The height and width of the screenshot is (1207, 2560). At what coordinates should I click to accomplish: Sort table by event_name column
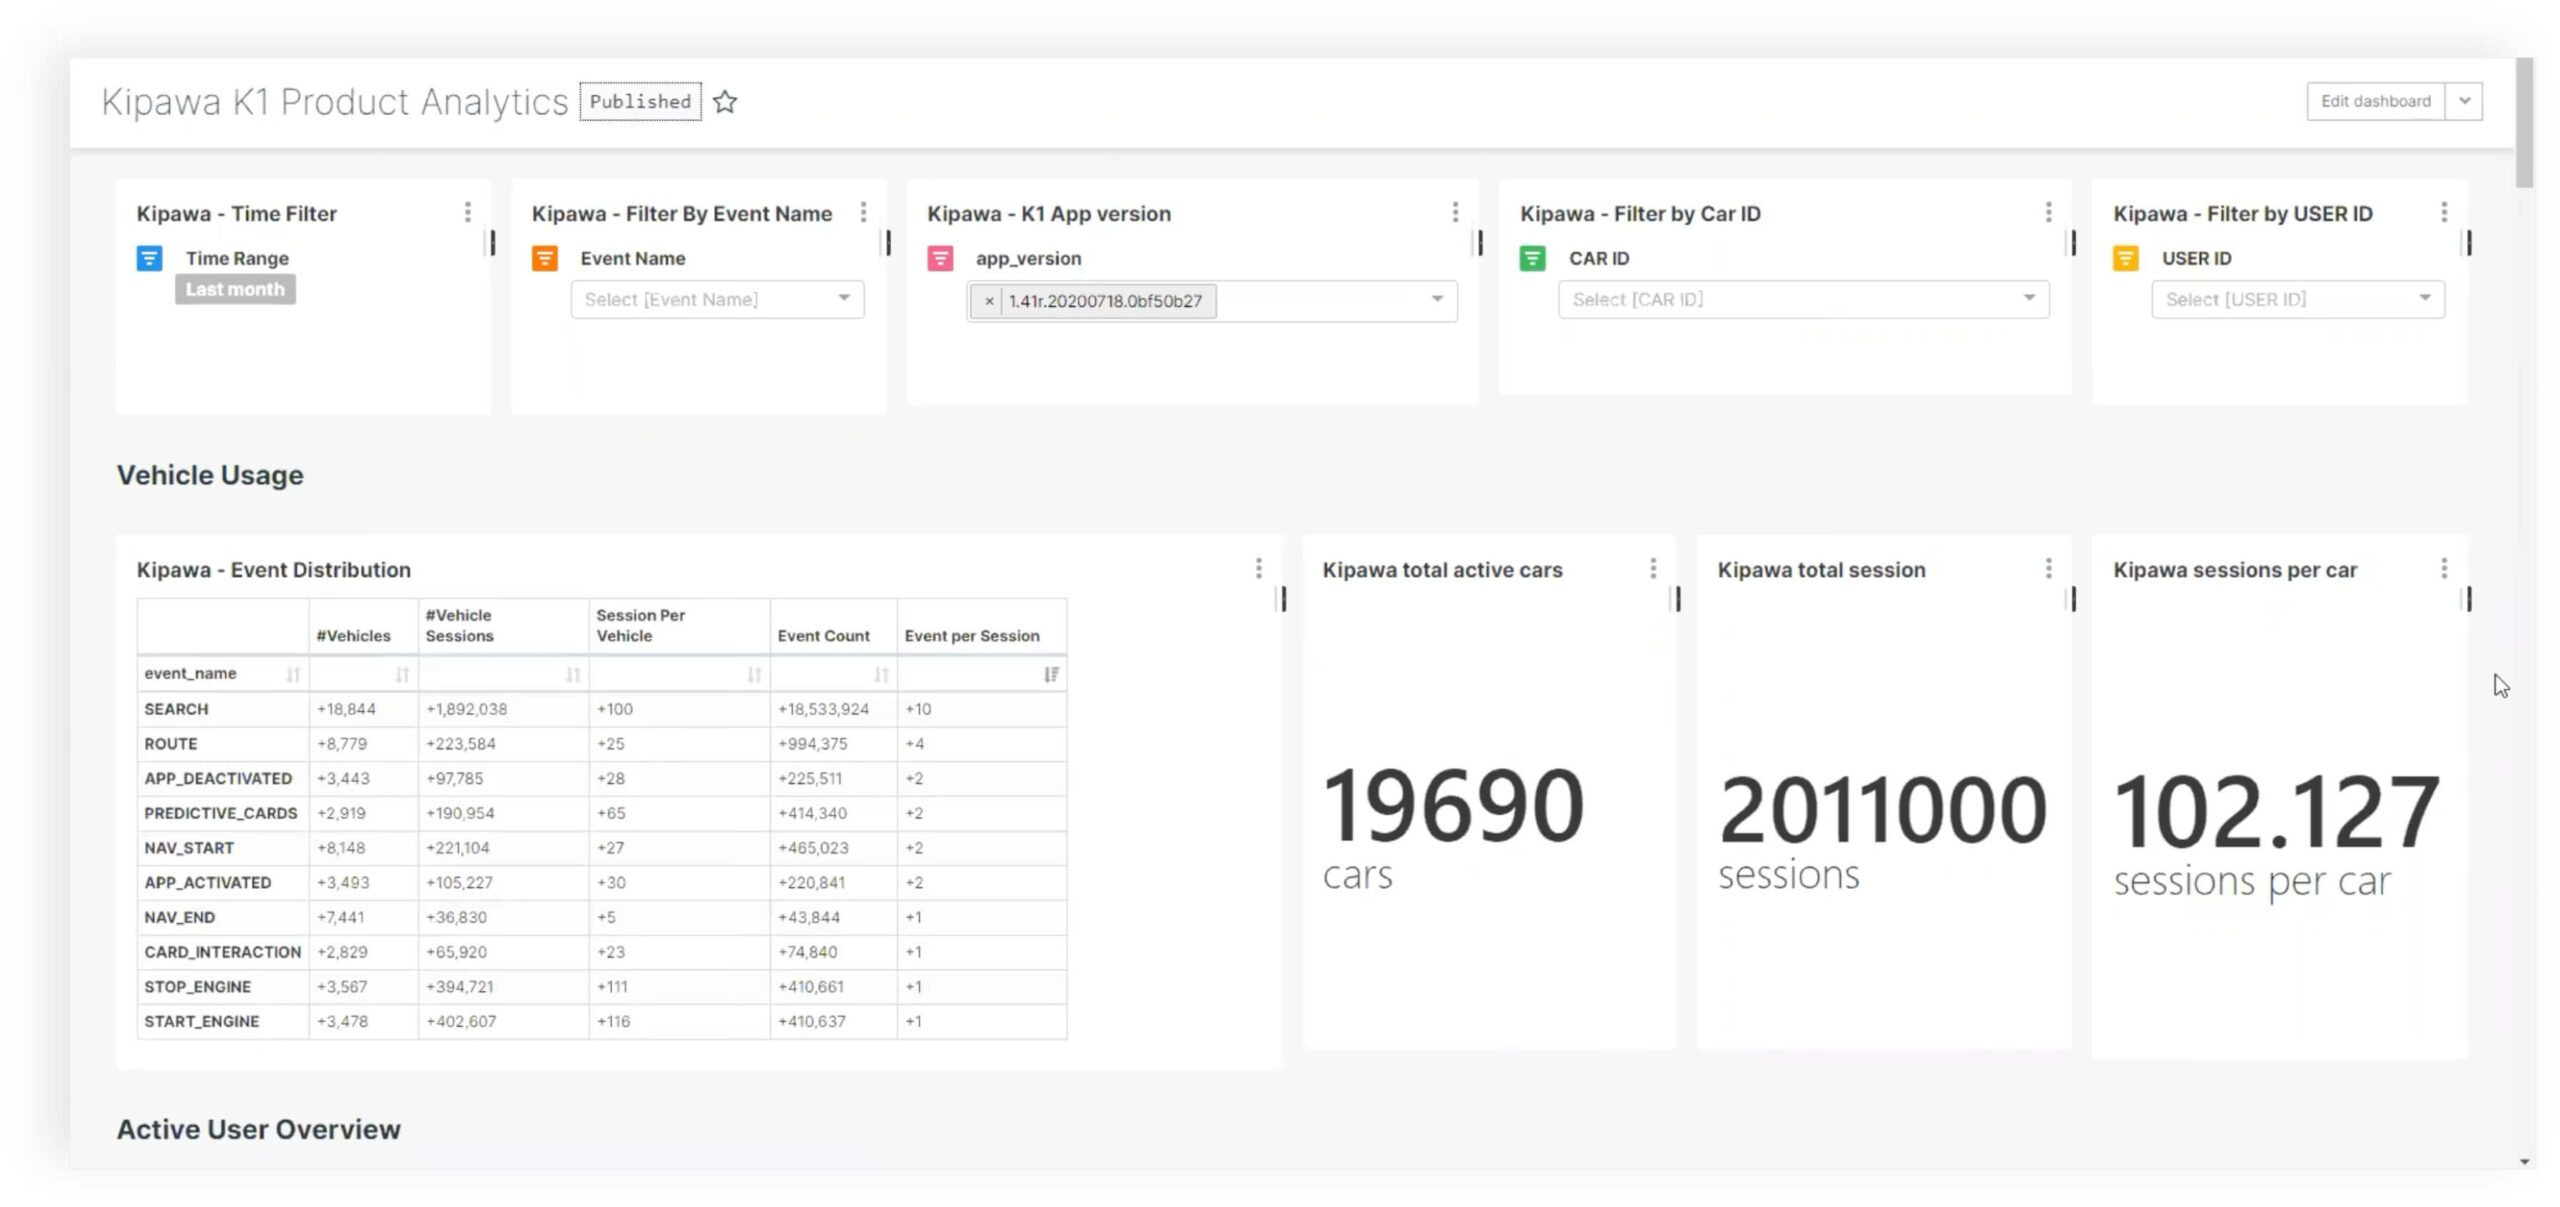coord(292,674)
